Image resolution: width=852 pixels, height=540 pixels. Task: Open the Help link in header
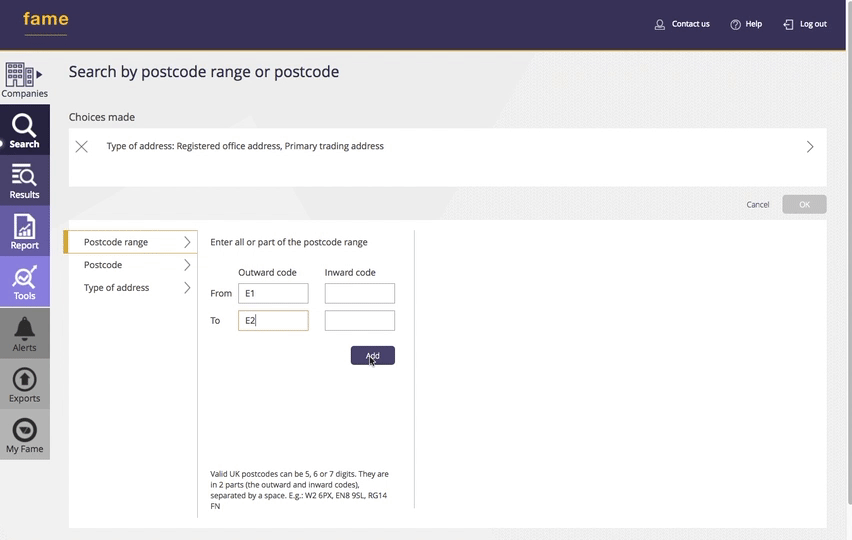(746, 24)
